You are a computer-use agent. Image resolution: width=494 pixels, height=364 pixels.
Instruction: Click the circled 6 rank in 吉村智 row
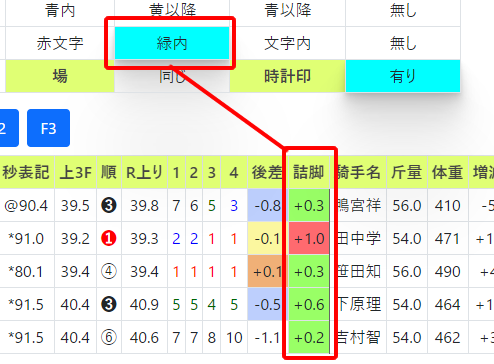click(109, 337)
